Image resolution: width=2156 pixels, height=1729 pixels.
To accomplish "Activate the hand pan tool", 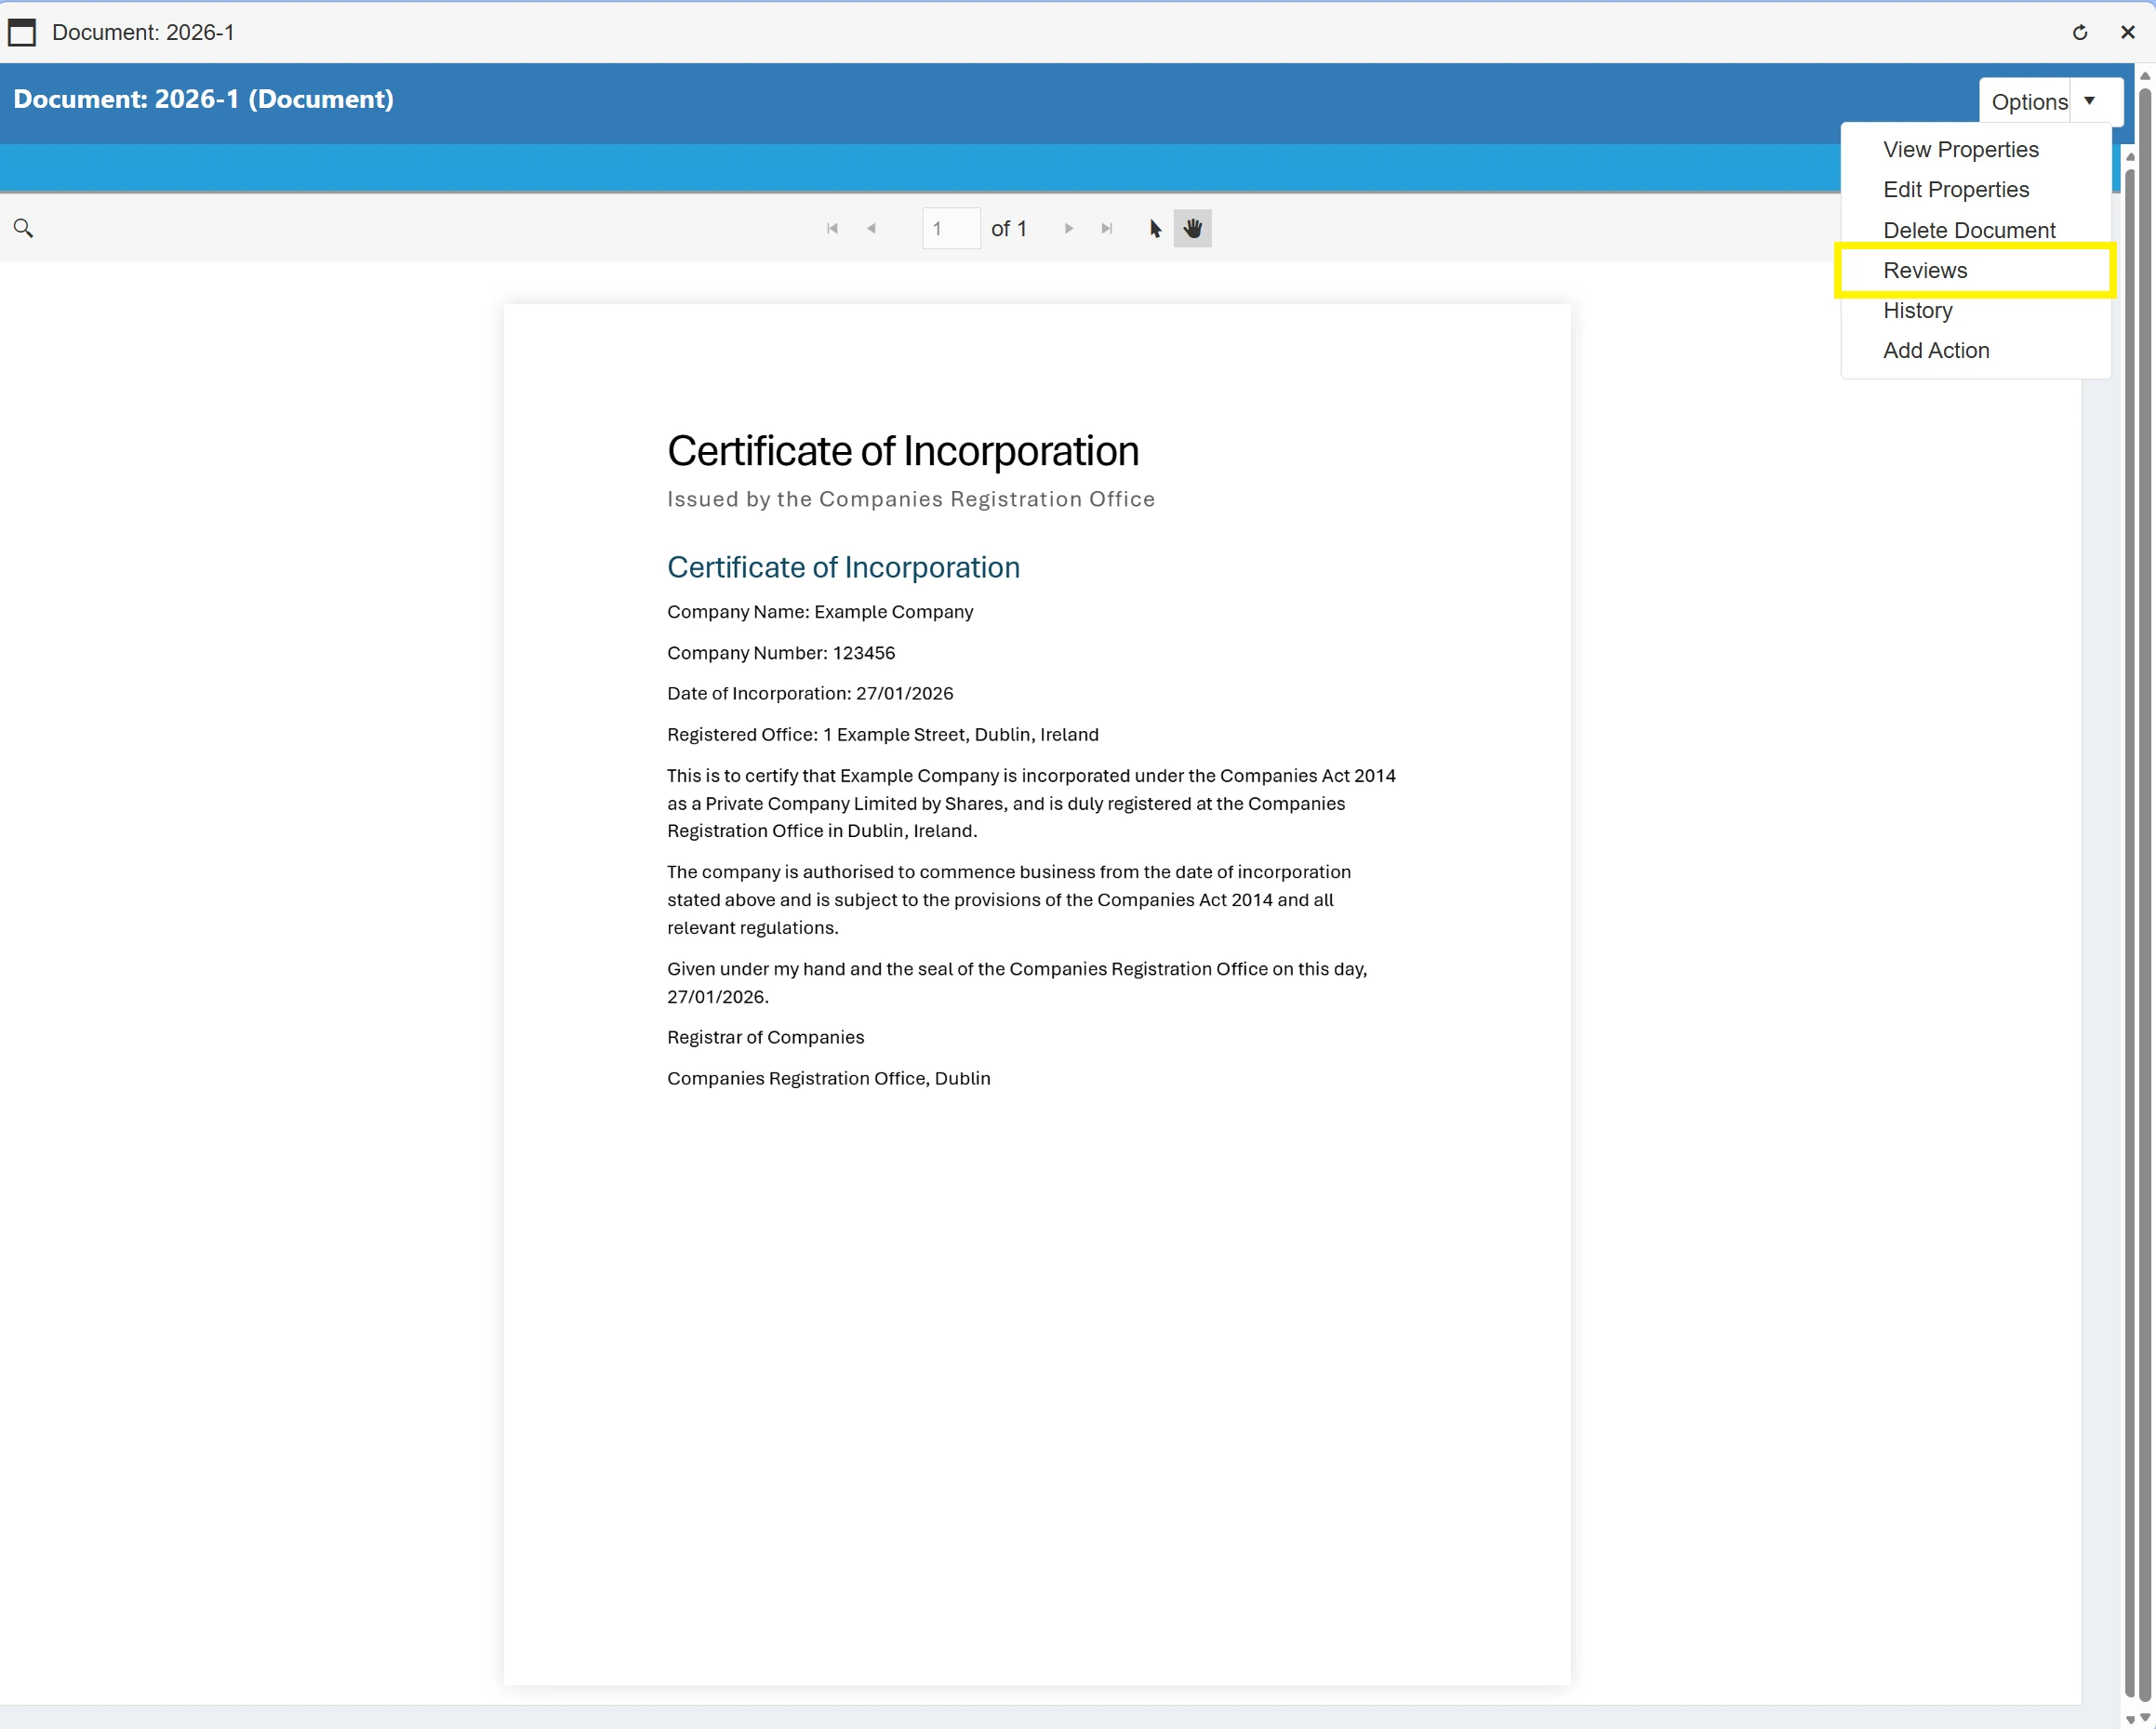I will click(x=1192, y=228).
